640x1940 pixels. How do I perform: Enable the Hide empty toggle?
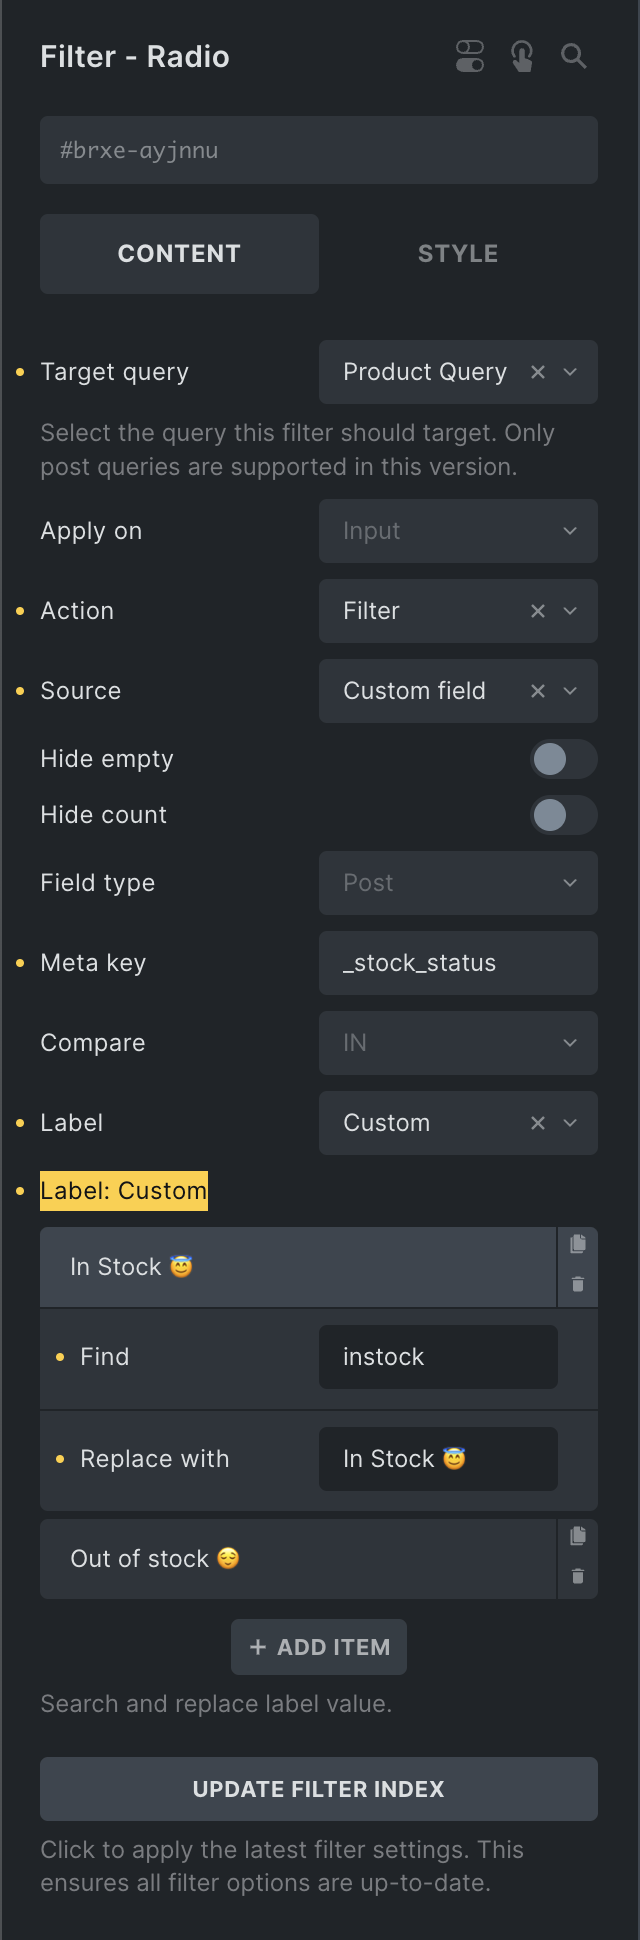point(563,759)
